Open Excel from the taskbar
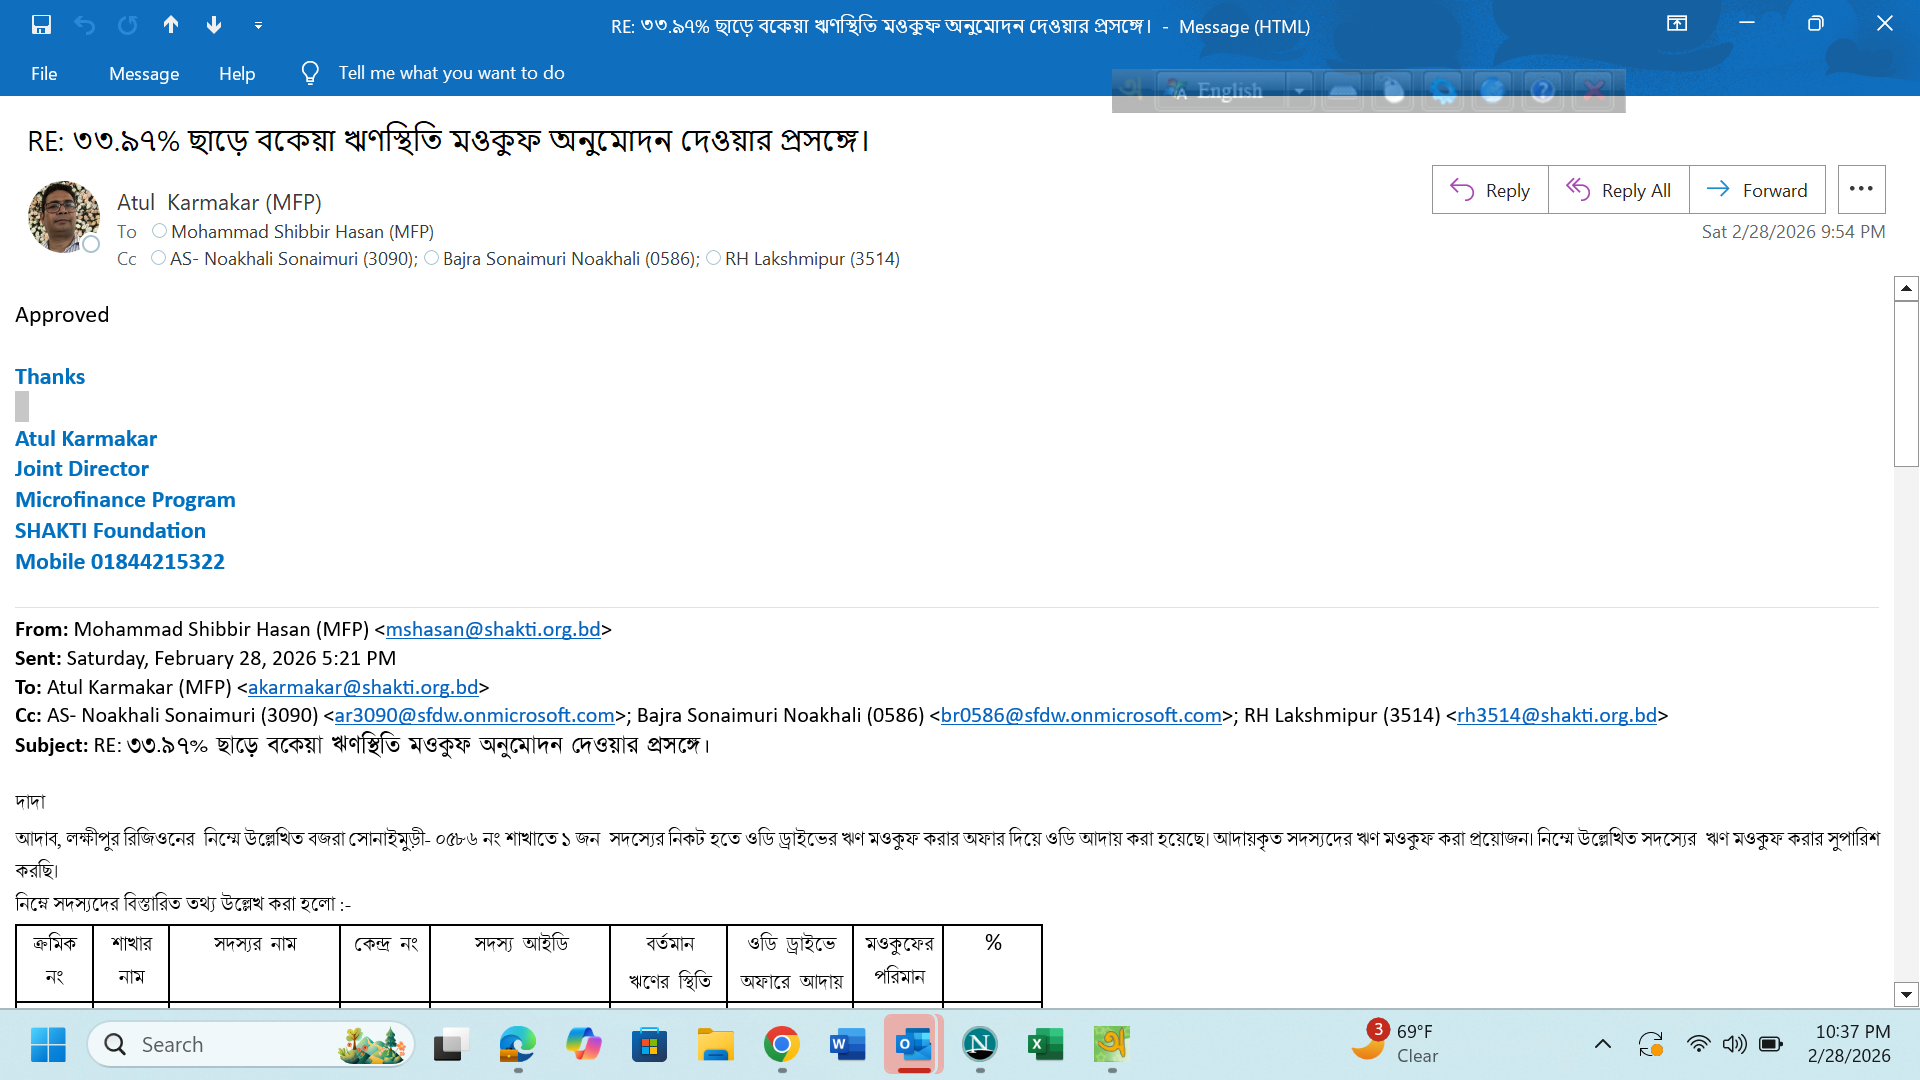This screenshot has height=1080, width=1920. [x=1045, y=1045]
